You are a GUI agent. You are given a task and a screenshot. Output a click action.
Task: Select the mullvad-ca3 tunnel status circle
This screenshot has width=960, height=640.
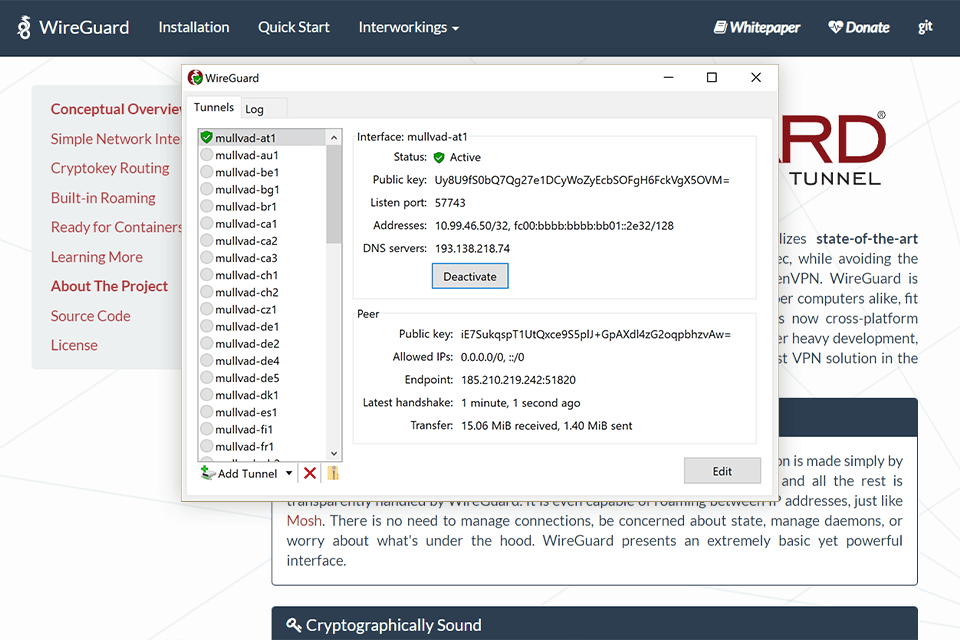click(207, 258)
